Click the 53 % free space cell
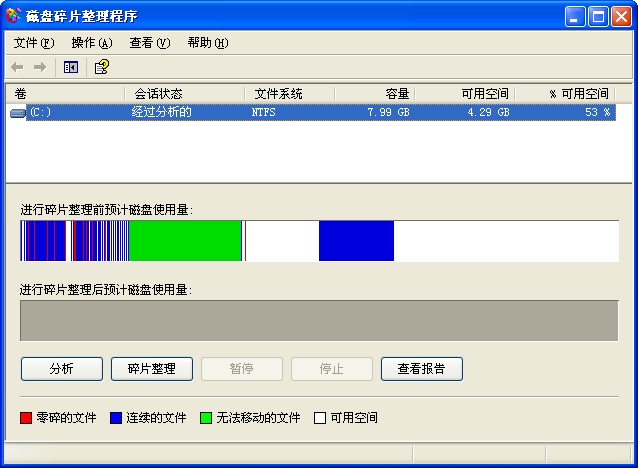The image size is (638, 468). [597, 112]
